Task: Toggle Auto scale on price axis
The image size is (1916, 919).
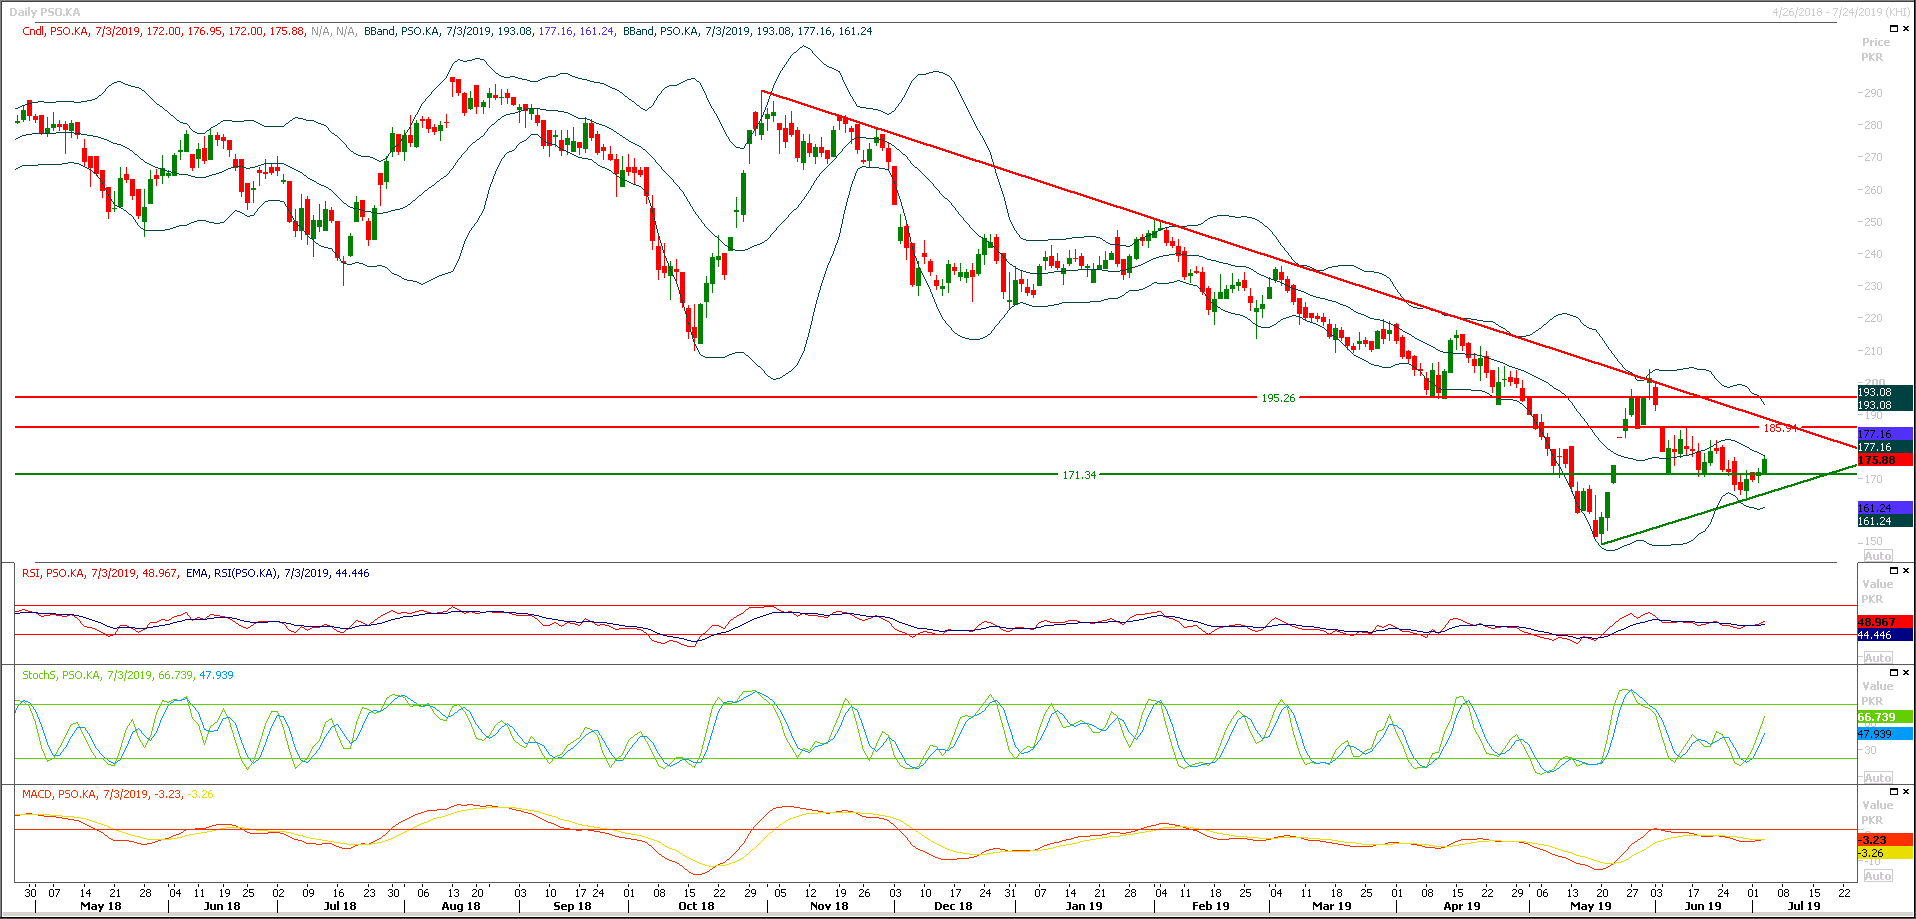Action: 1877,556
